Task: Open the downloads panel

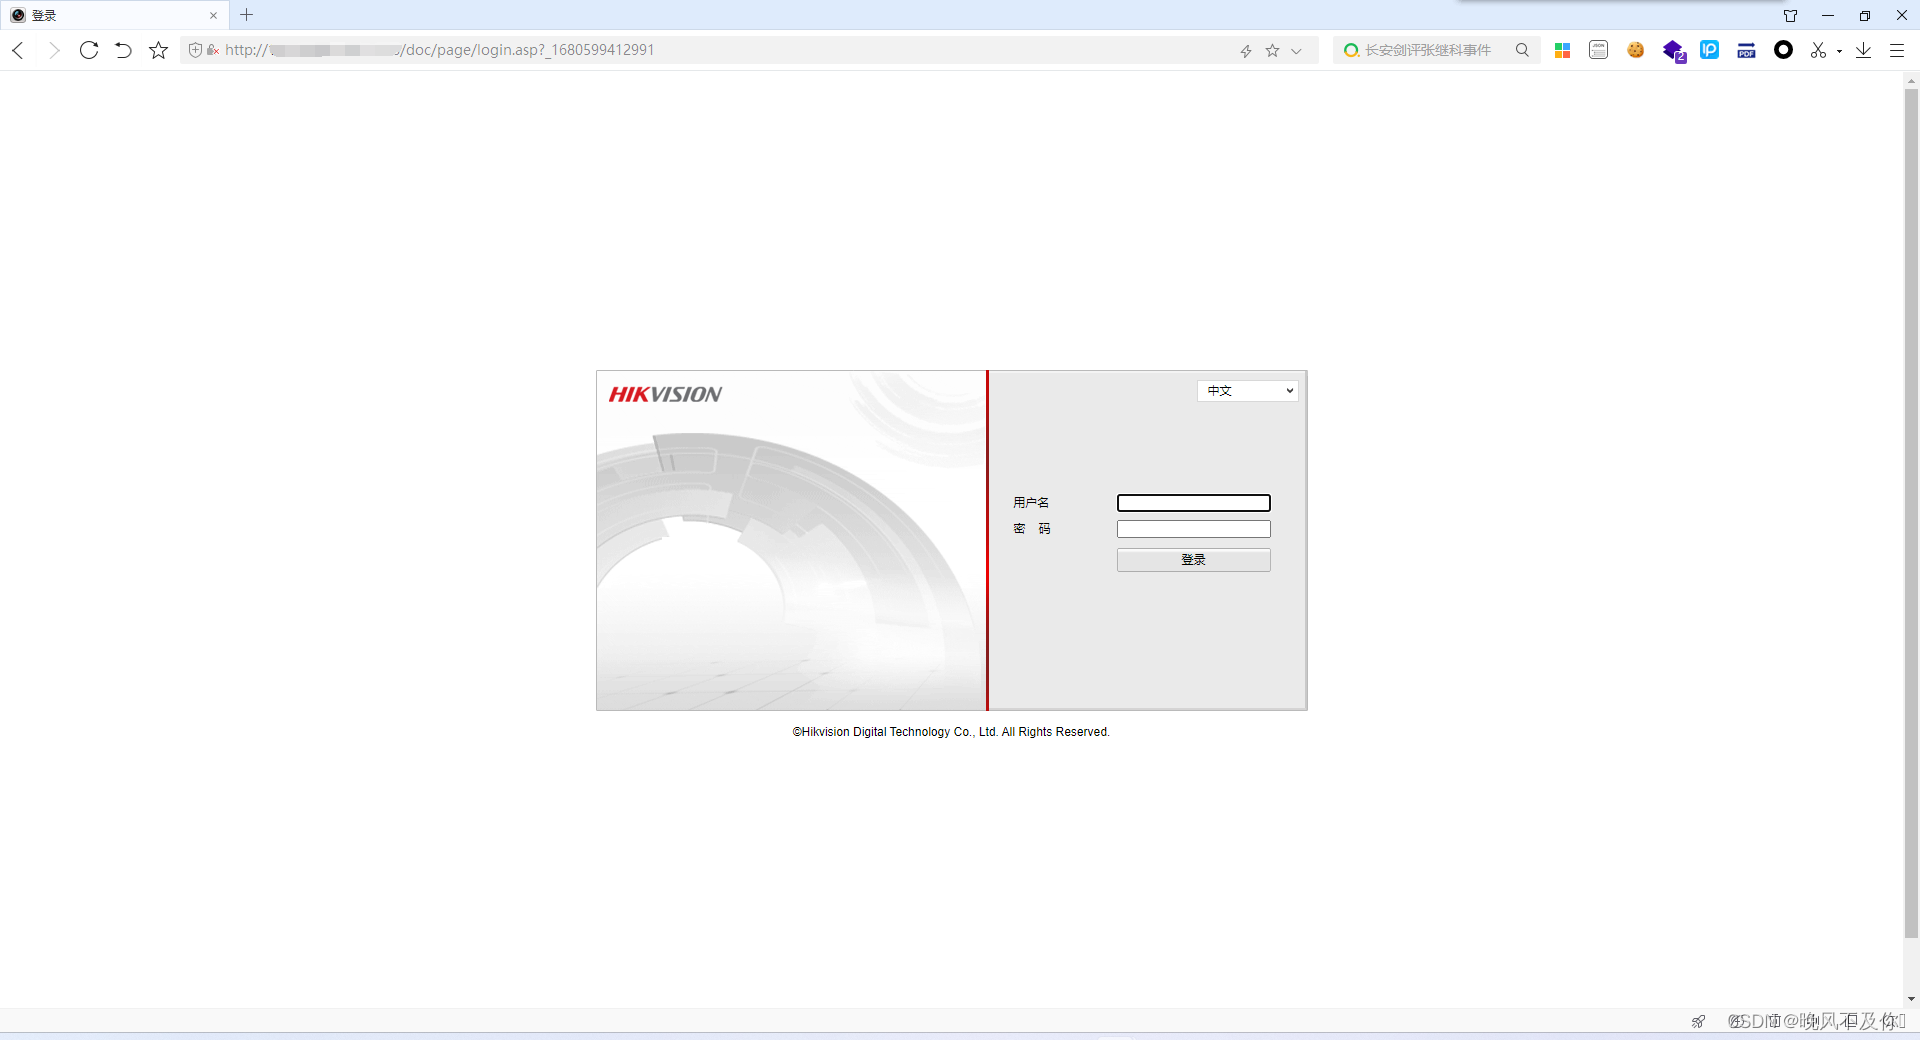Action: click(x=1863, y=50)
